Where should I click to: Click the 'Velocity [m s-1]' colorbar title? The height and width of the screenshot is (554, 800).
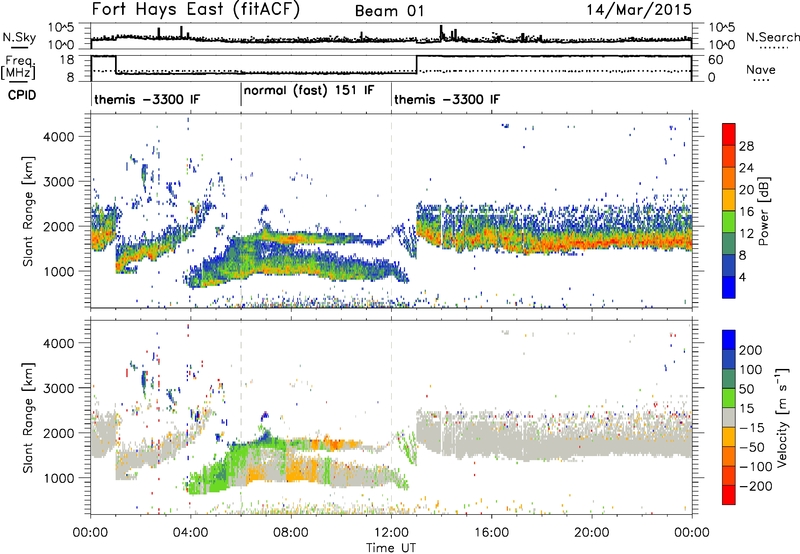click(x=782, y=416)
